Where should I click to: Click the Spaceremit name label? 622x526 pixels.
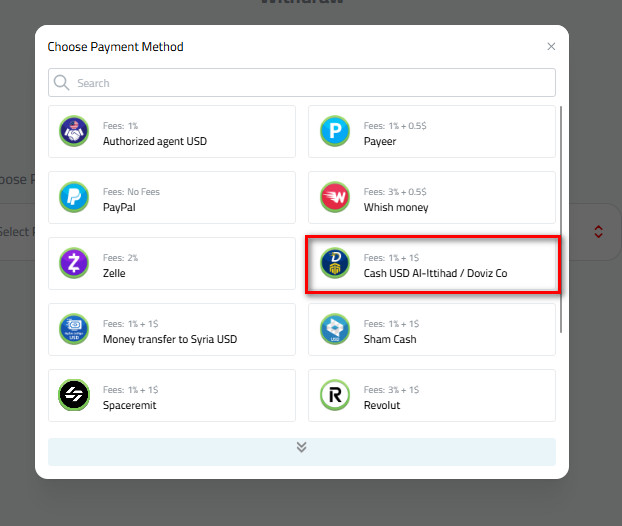[x=129, y=405]
